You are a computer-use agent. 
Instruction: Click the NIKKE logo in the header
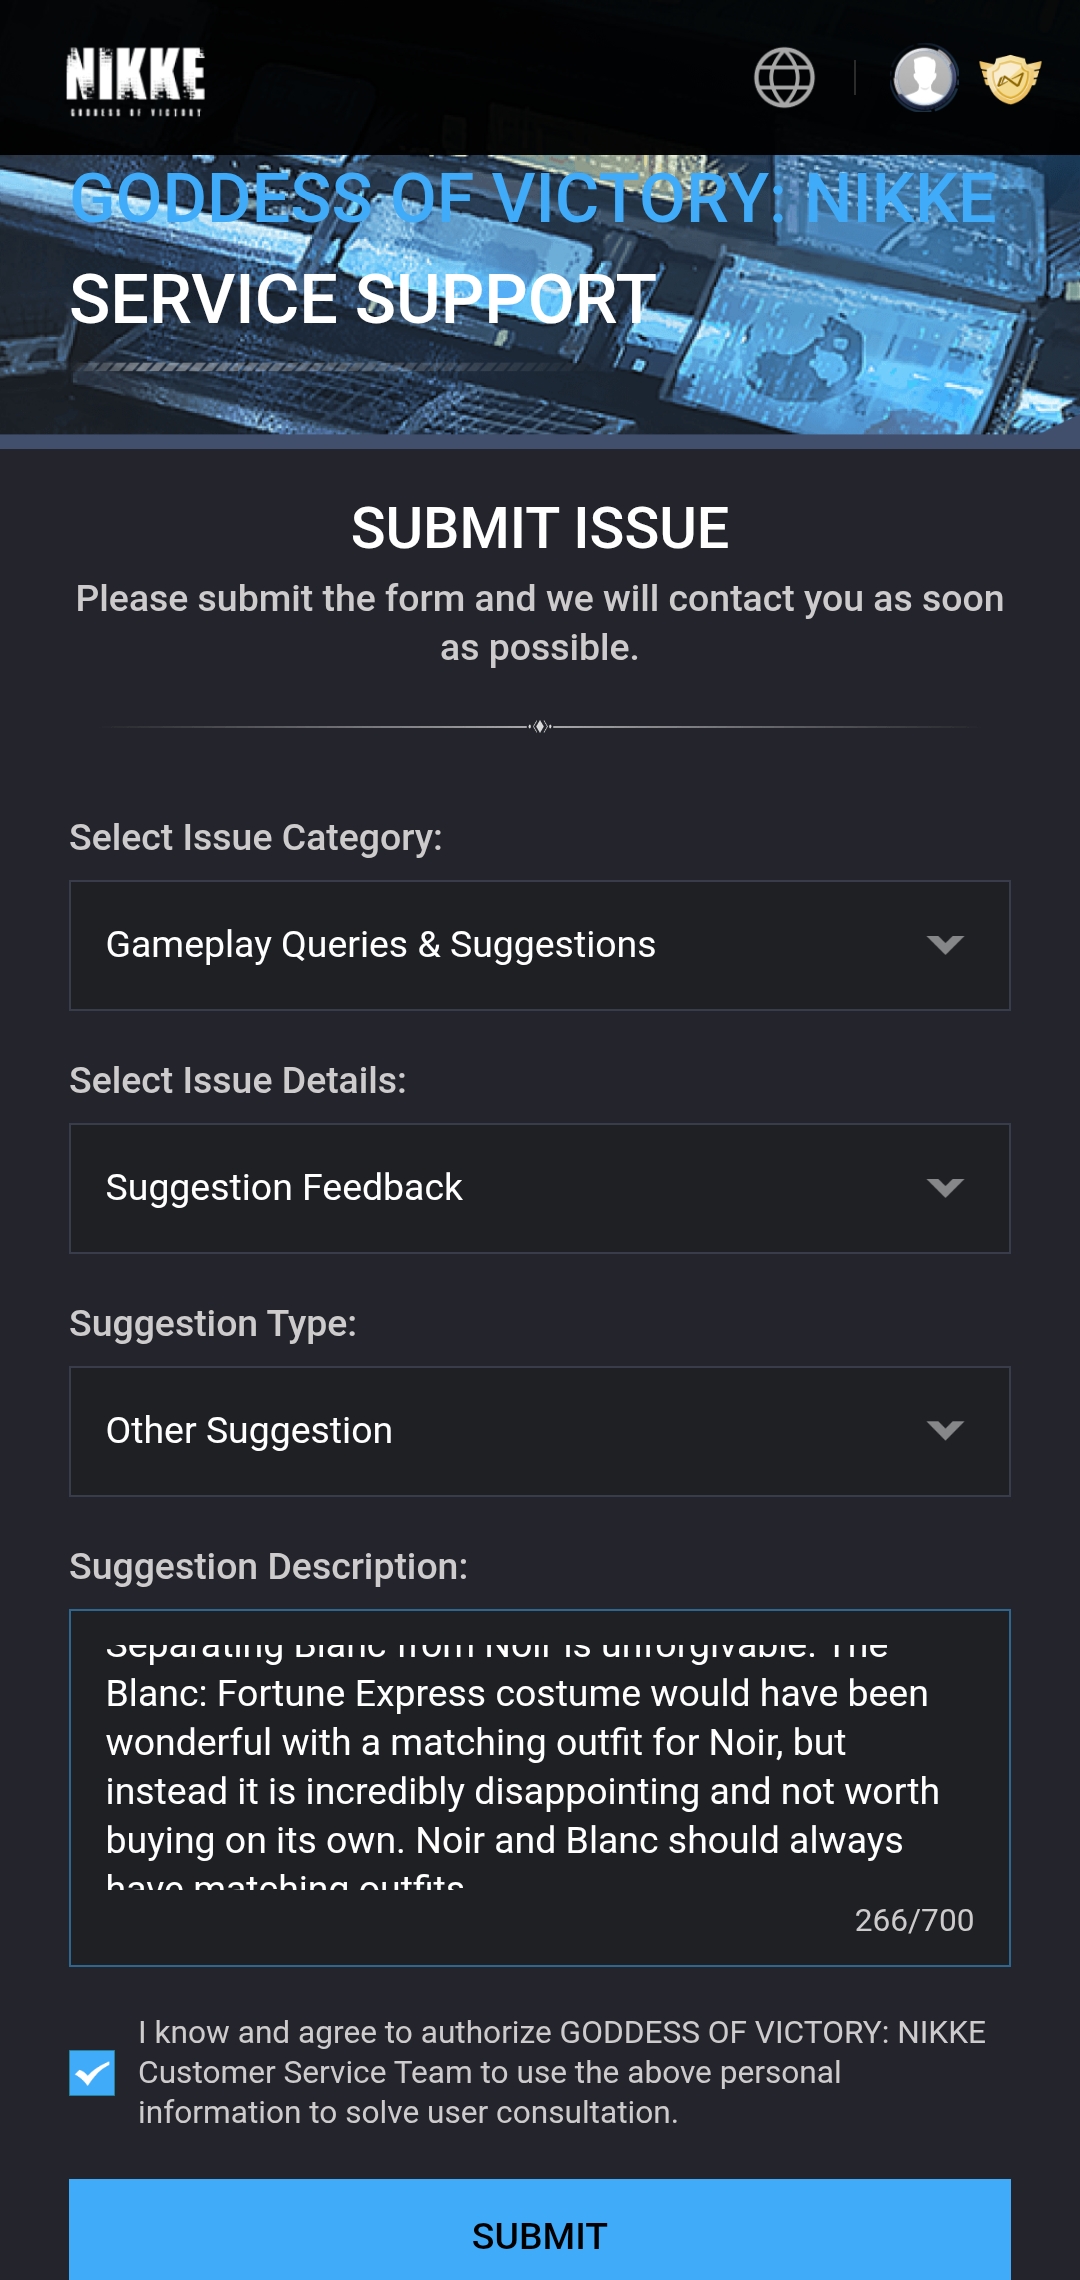click(136, 80)
